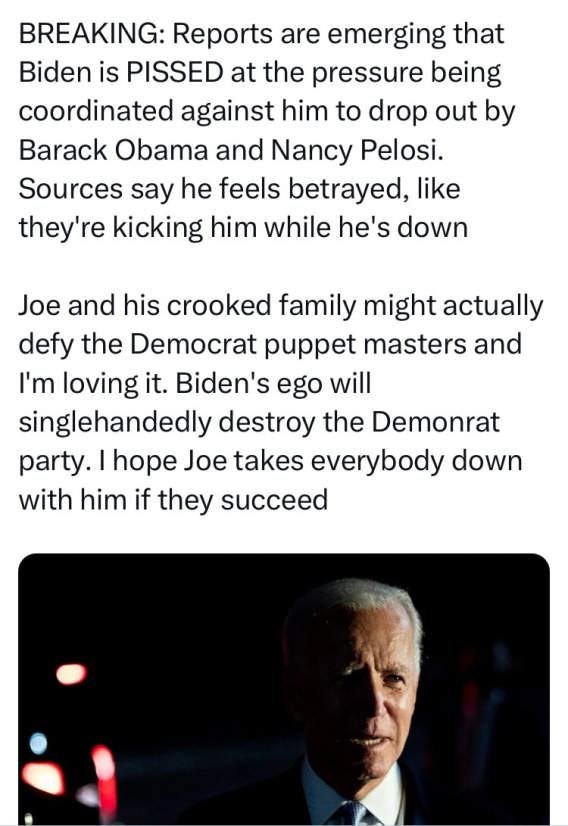The width and height of the screenshot is (568, 826).
Task: Click the phrase 'Reports are emerging that'
Action: [338, 36]
